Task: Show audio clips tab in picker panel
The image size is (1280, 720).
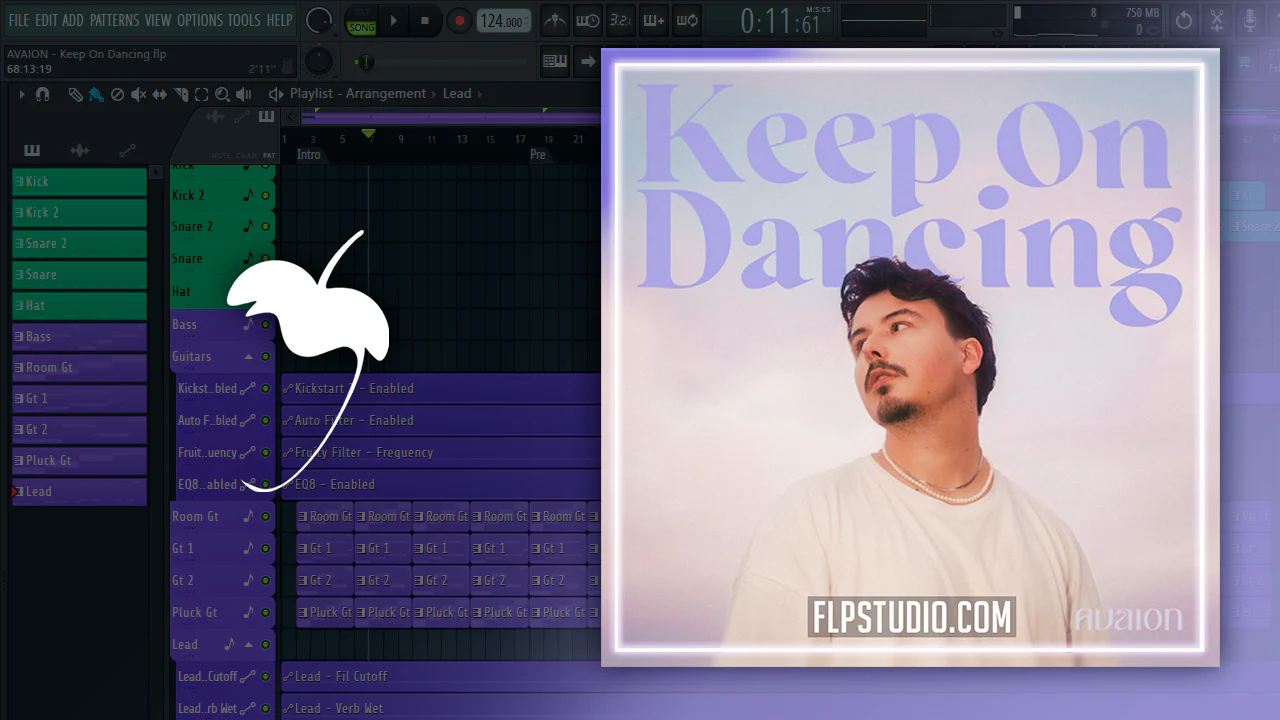Action: [79, 151]
